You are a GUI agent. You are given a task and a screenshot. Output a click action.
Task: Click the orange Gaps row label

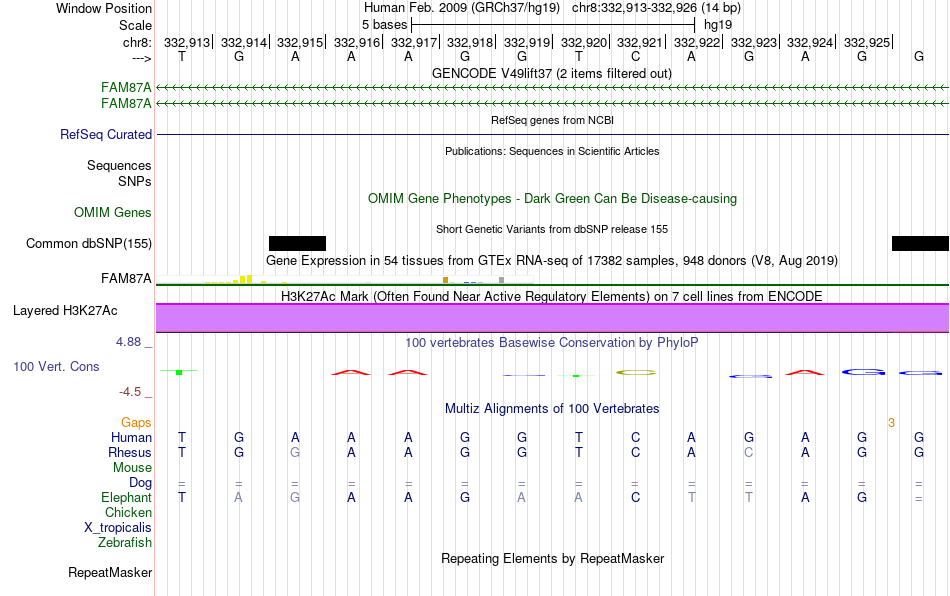(136, 422)
